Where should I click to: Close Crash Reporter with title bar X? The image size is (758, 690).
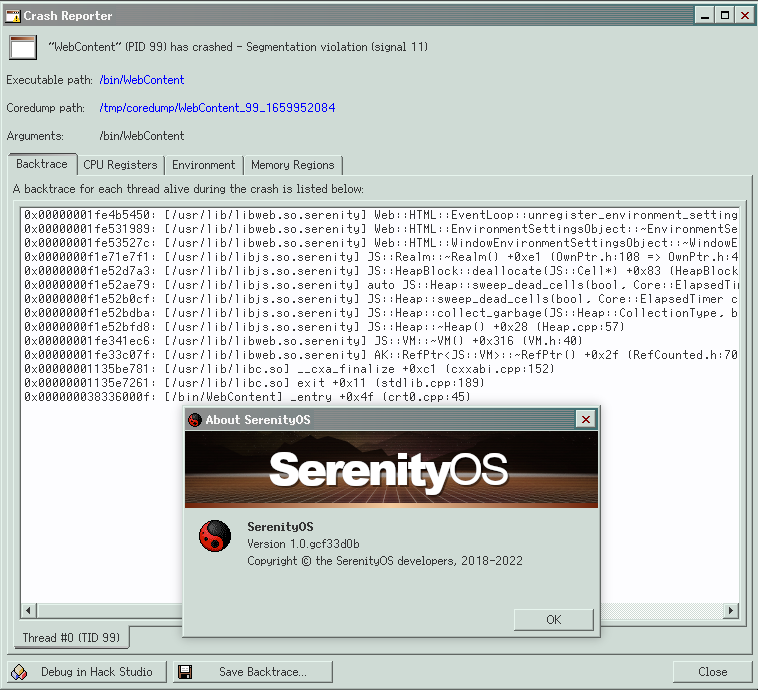coord(745,15)
